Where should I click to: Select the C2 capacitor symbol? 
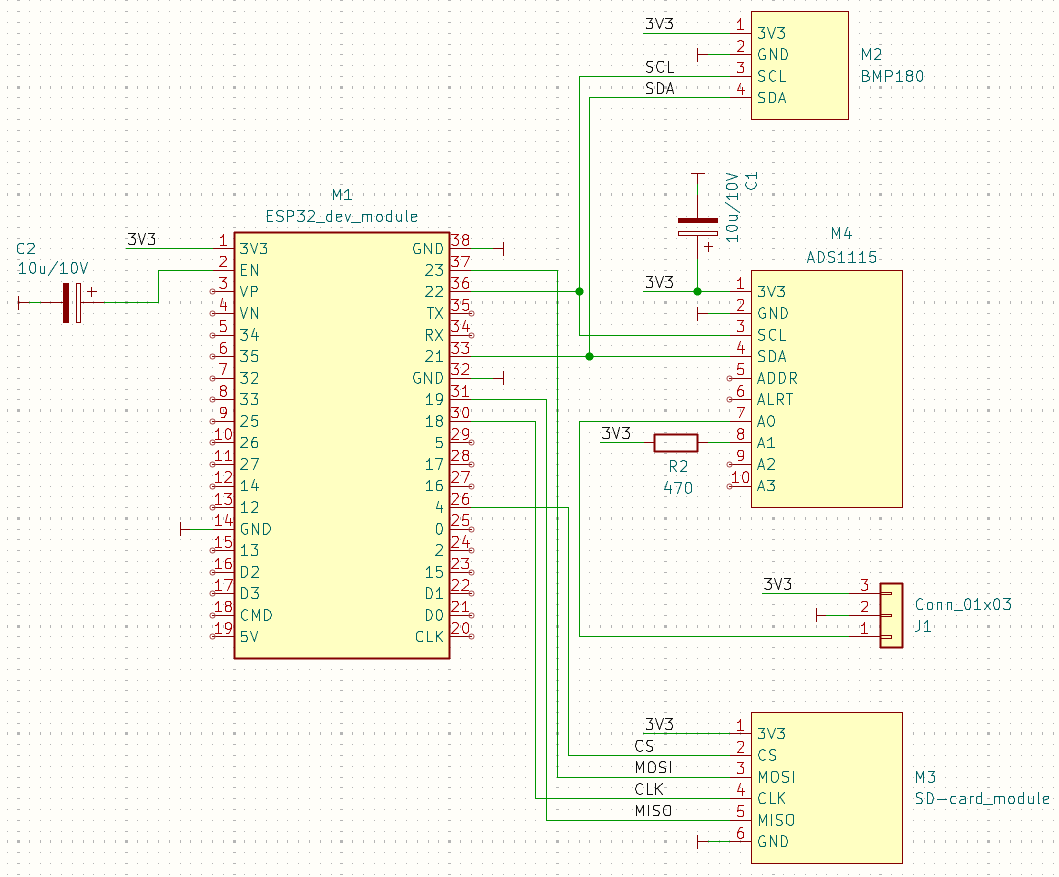72,302
